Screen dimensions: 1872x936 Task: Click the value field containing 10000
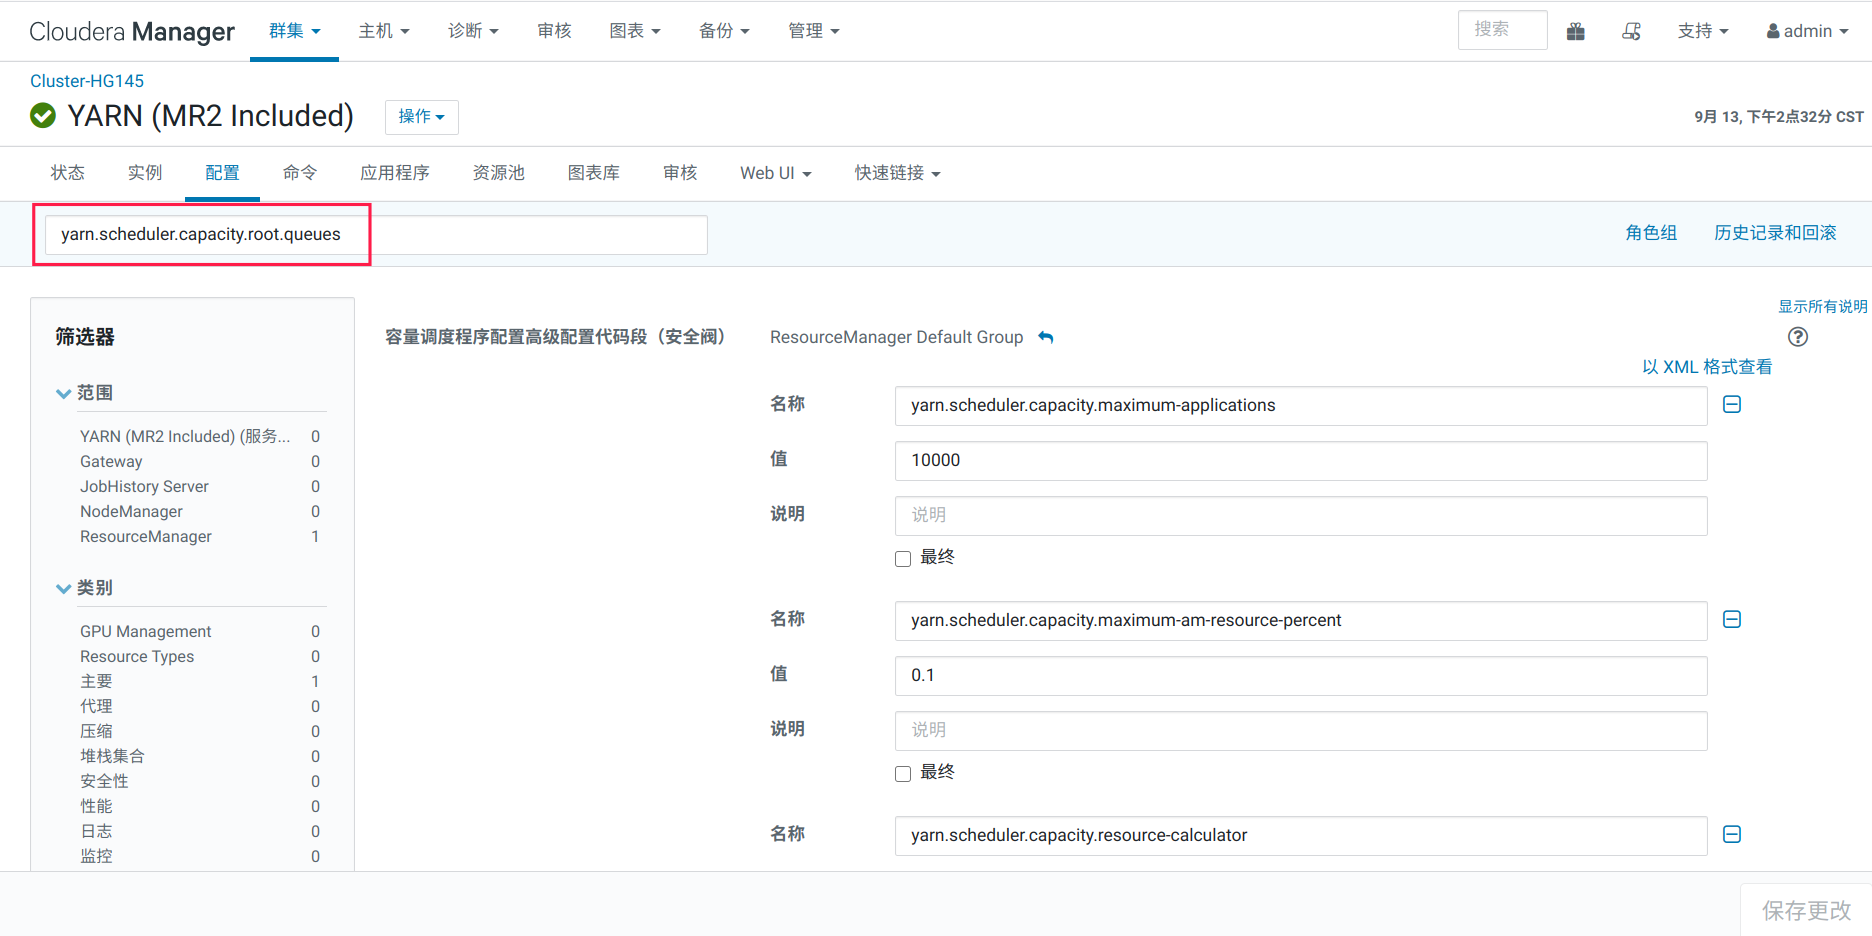(1301, 461)
